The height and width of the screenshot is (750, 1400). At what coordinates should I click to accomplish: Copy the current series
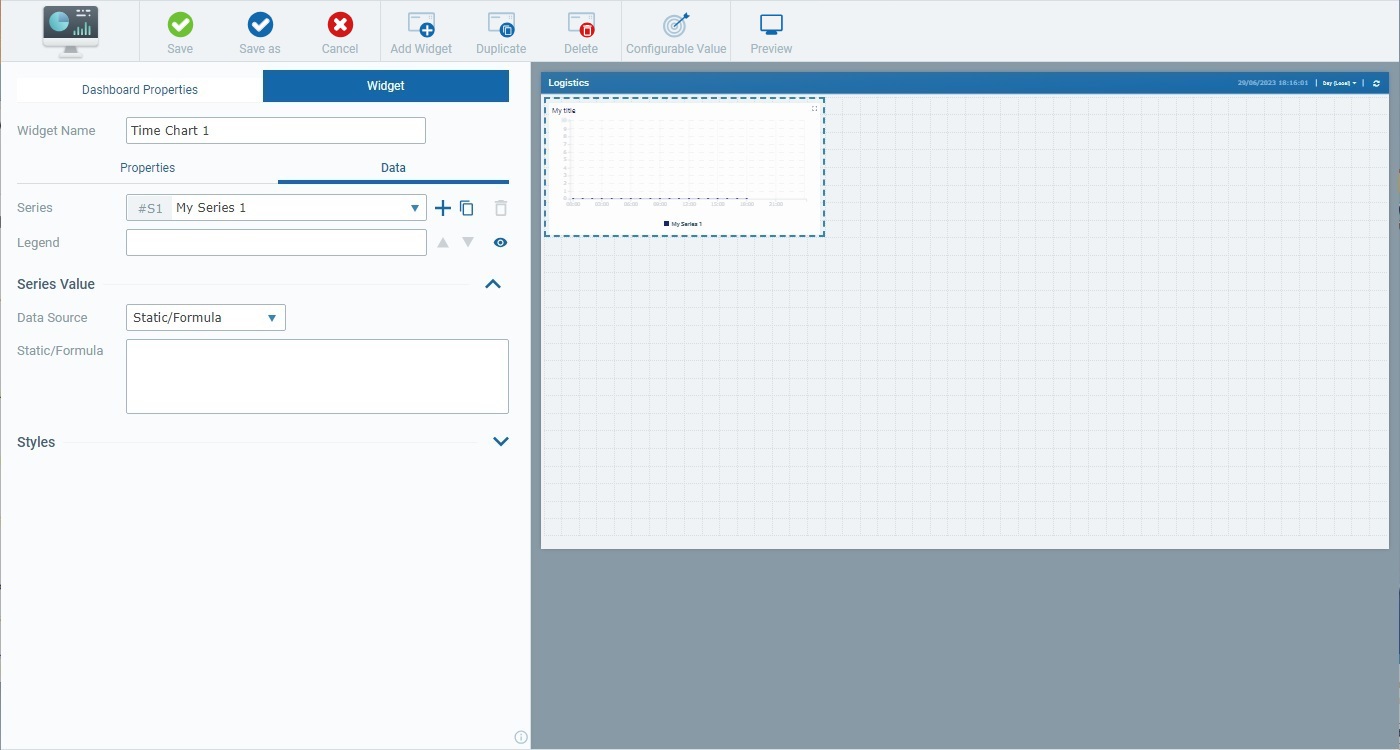coord(467,208)
